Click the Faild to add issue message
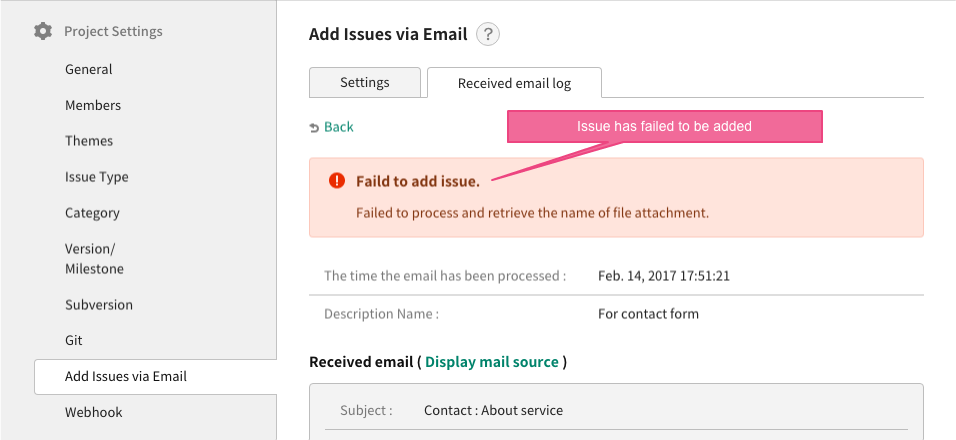Viewport: 956px width, 440px height. (418, 181)
